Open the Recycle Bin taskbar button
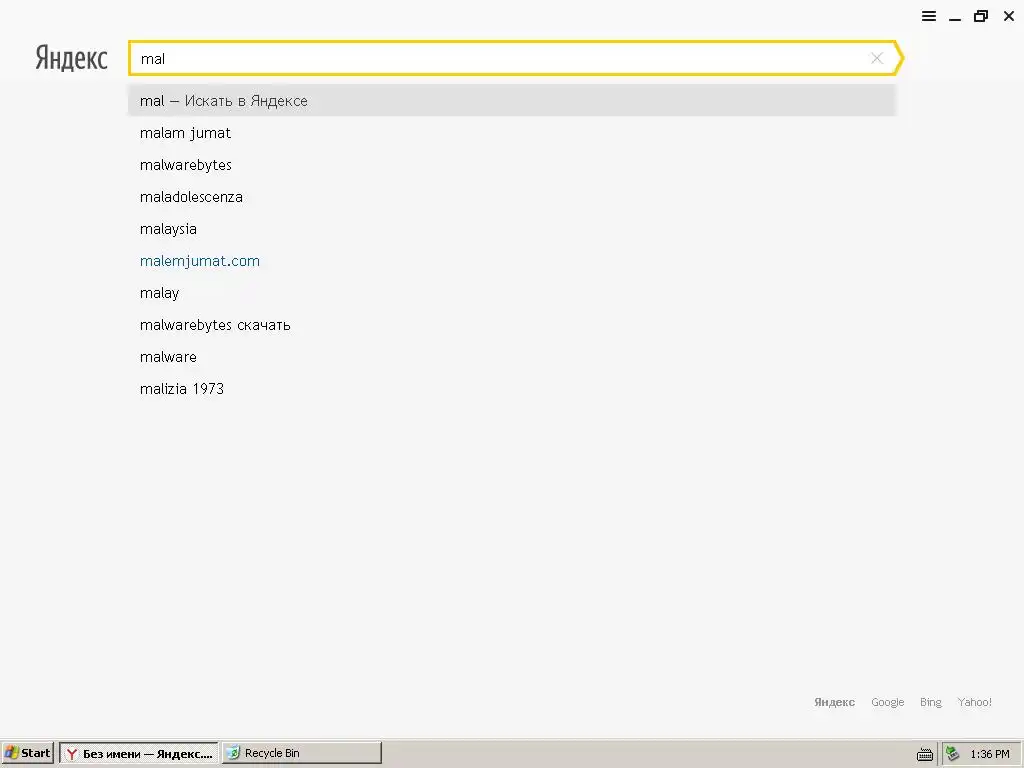Screen dimensions: 1024x768 point(301,753)
